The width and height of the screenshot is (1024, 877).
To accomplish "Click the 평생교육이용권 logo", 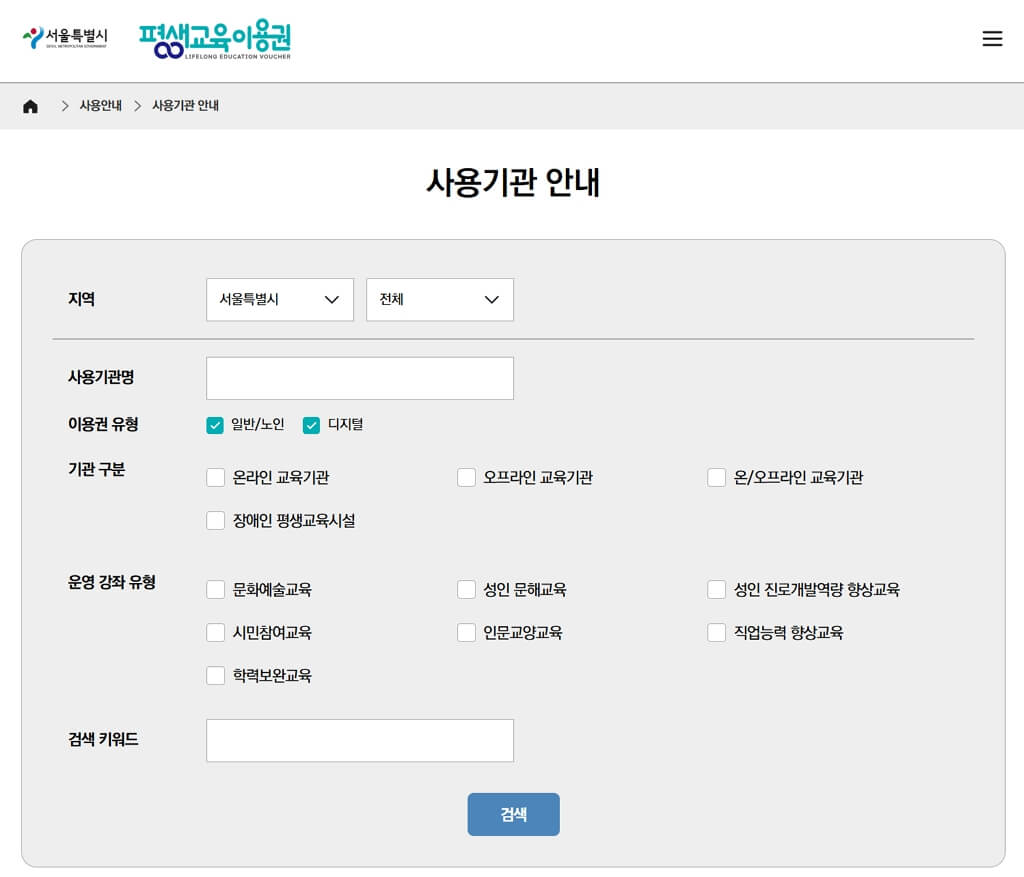I will [x=215, y=40].
